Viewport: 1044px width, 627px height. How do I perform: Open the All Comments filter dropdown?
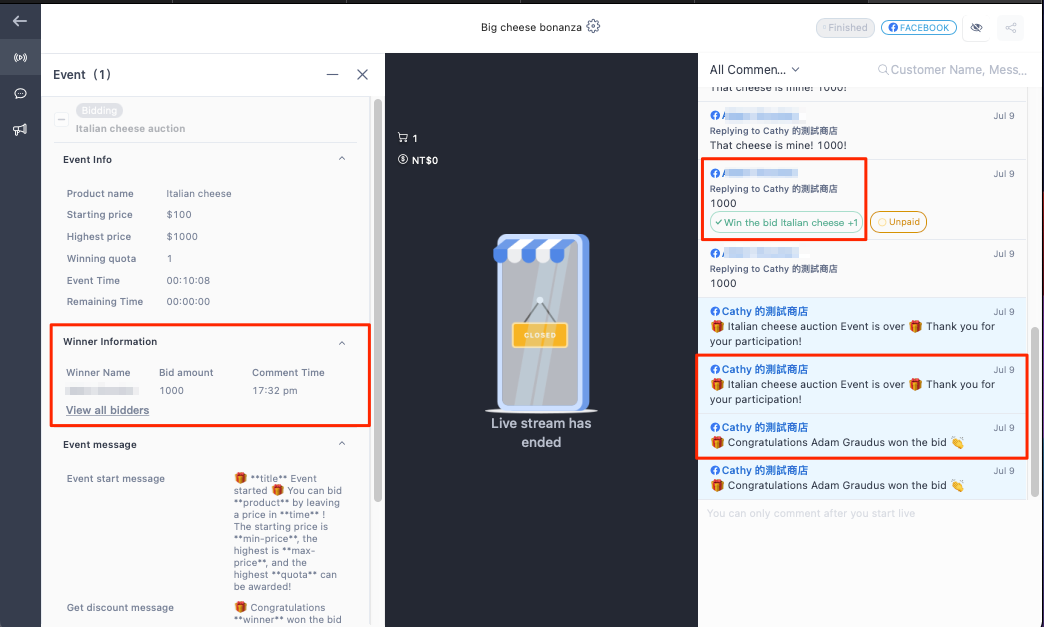point(754,69)
